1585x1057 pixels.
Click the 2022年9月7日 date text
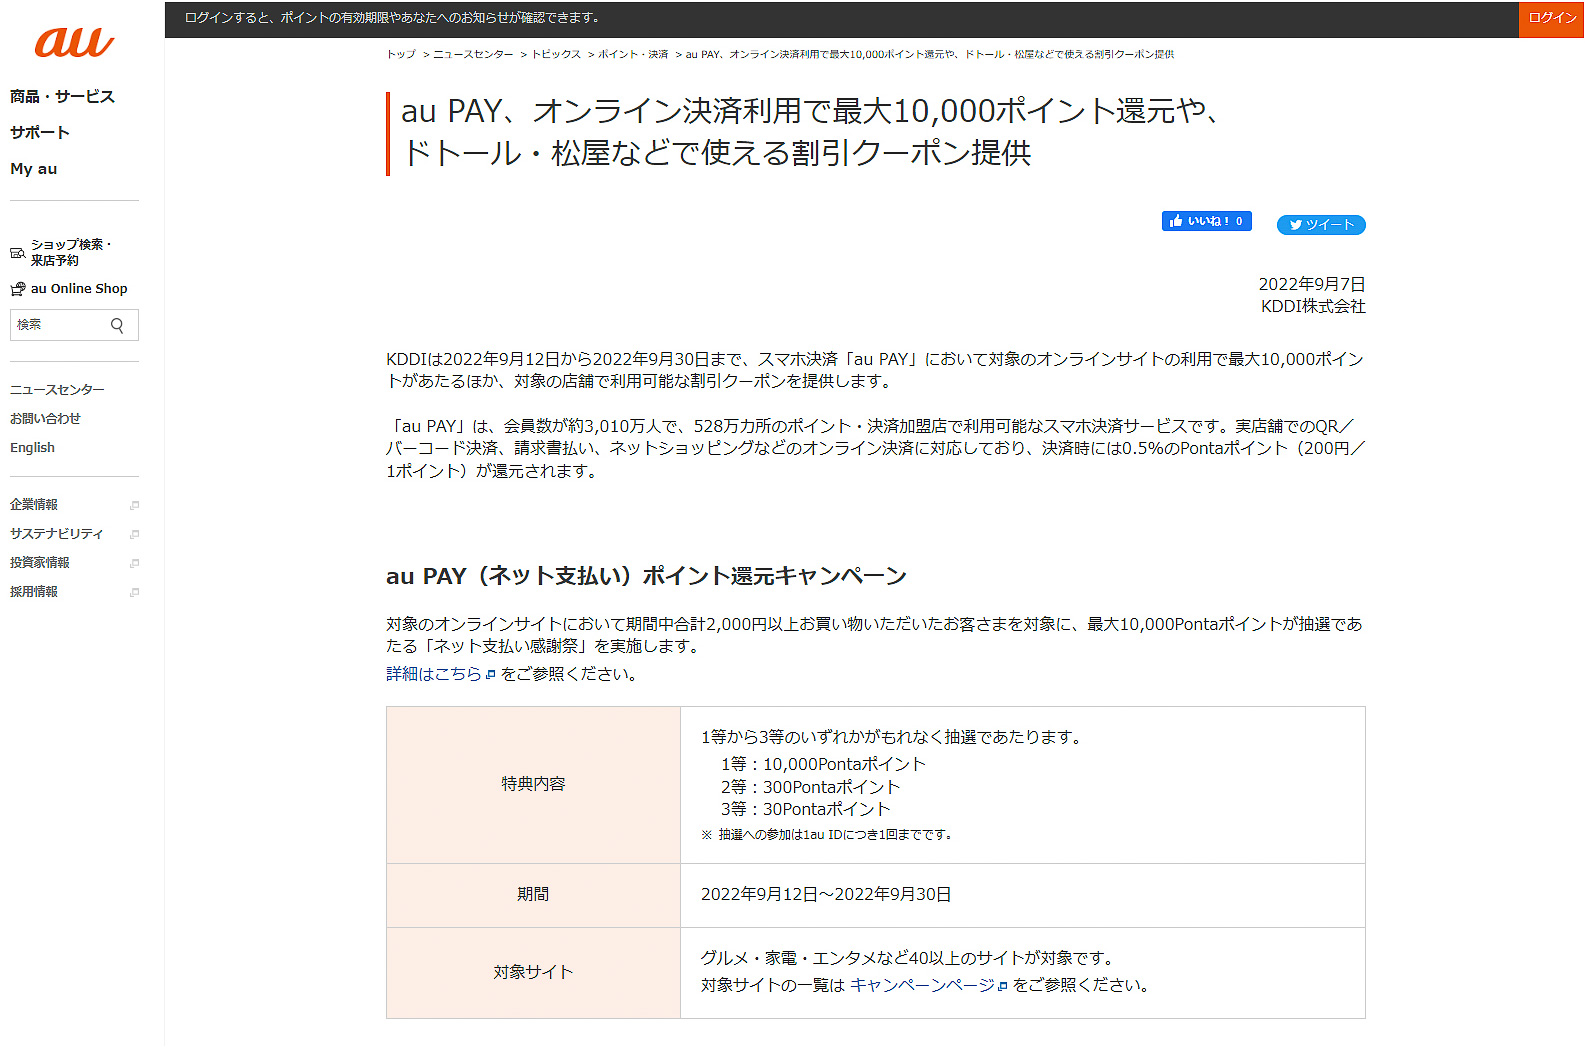[x=1311, y=284]
